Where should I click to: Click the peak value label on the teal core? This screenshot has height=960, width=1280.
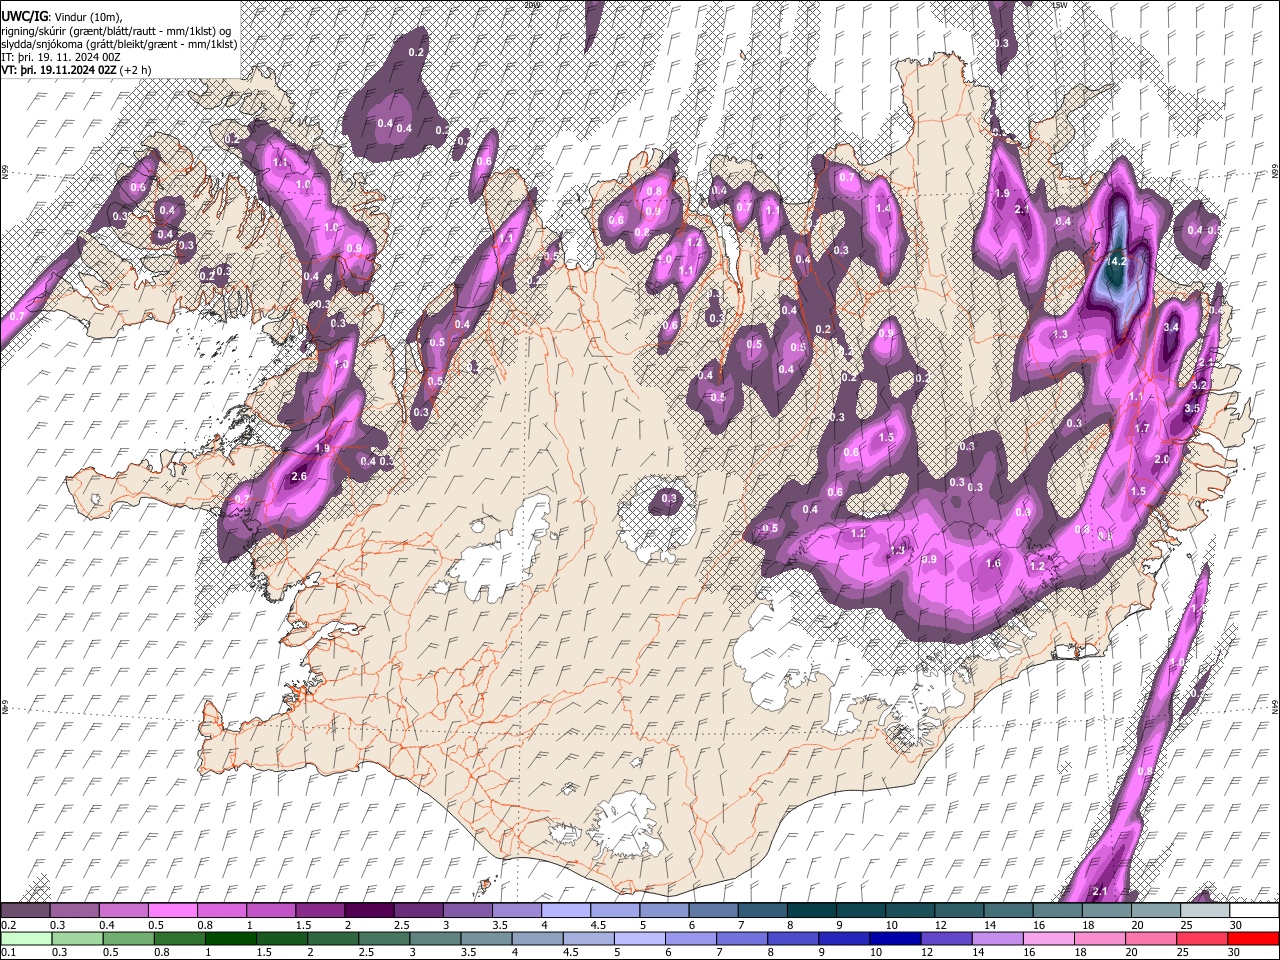[x=1118, y=261]
